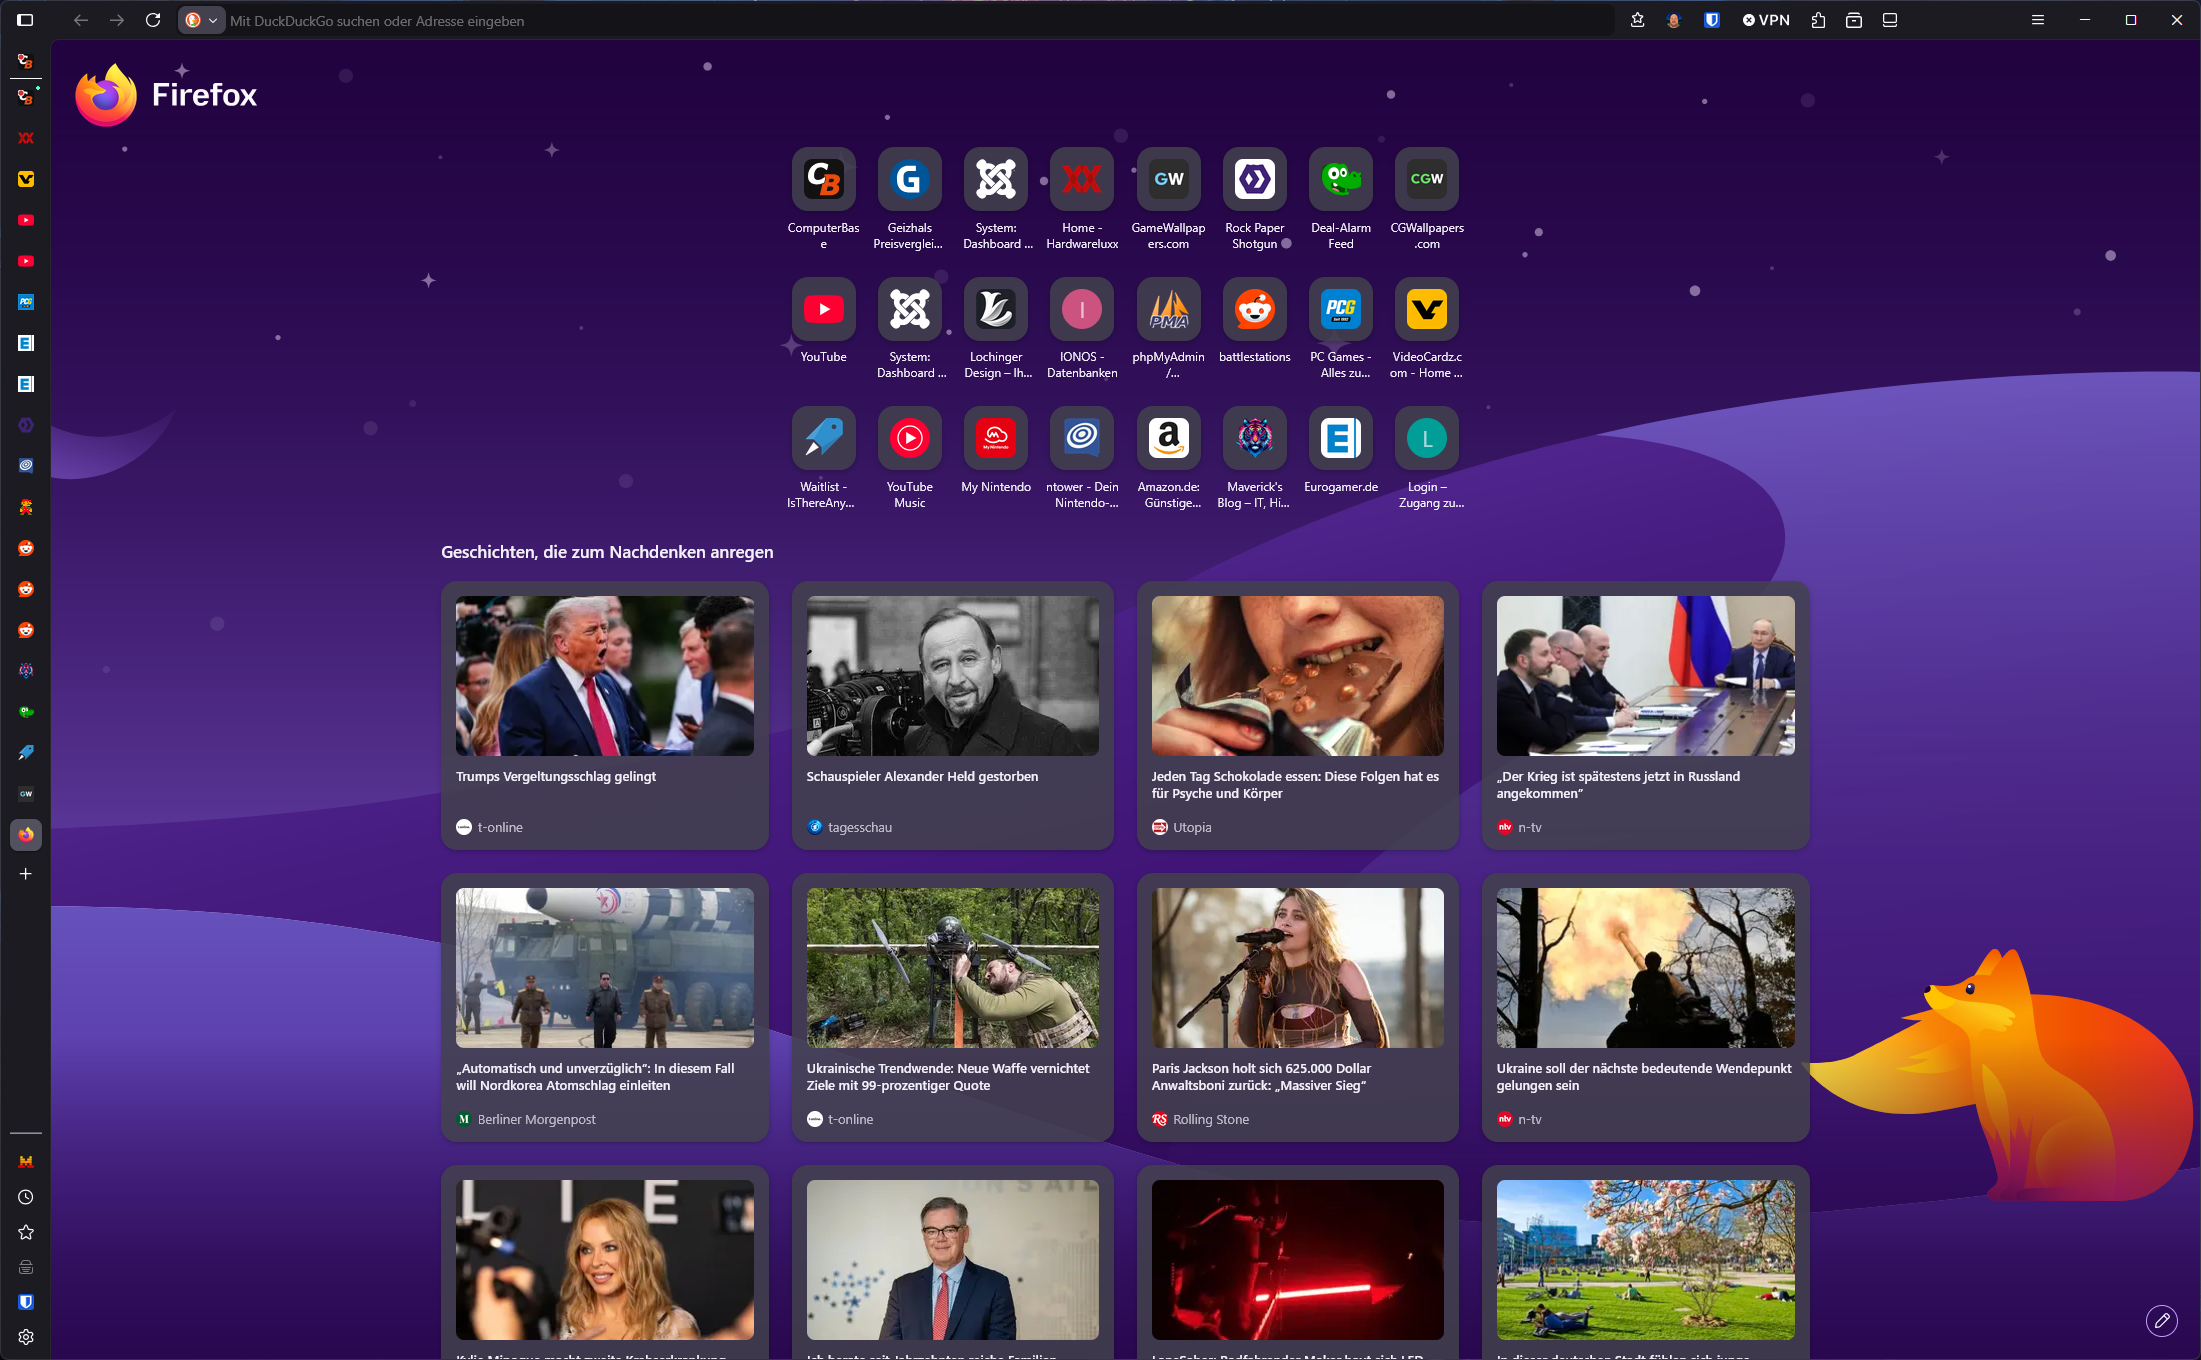Go back to the previous page

pos(81,20)
